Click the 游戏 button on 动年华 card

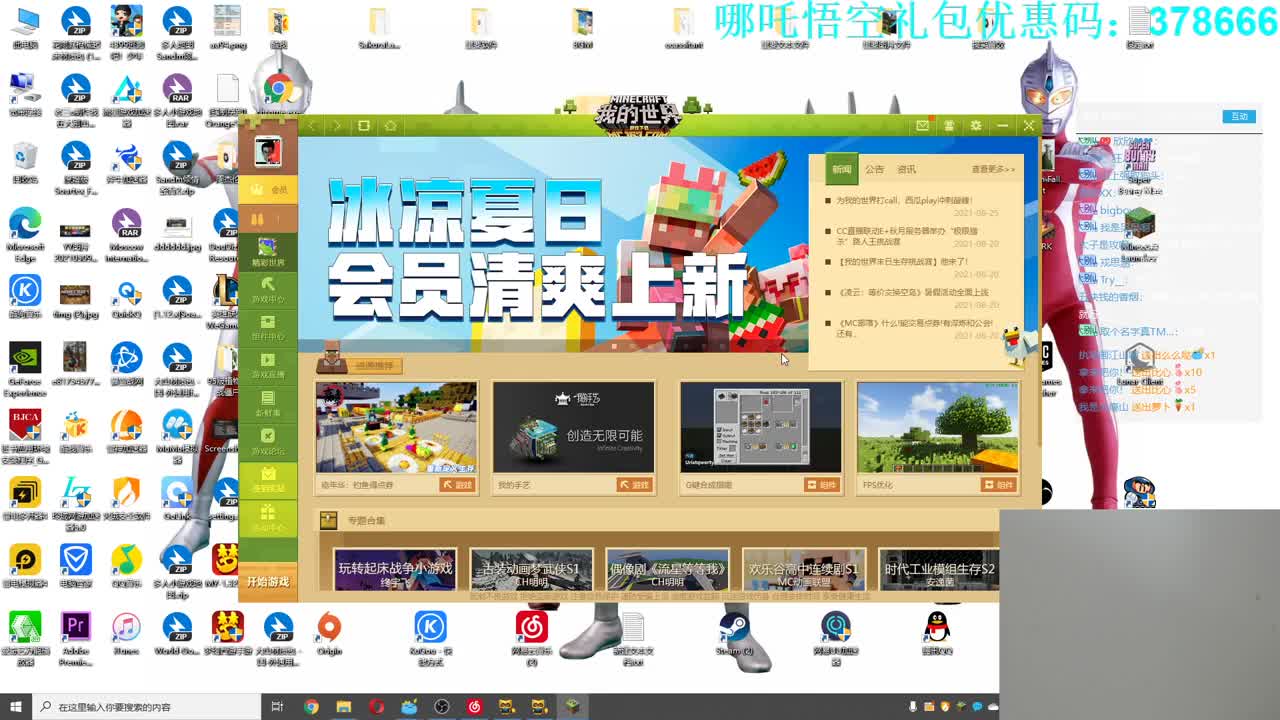(x=458, y=485)
